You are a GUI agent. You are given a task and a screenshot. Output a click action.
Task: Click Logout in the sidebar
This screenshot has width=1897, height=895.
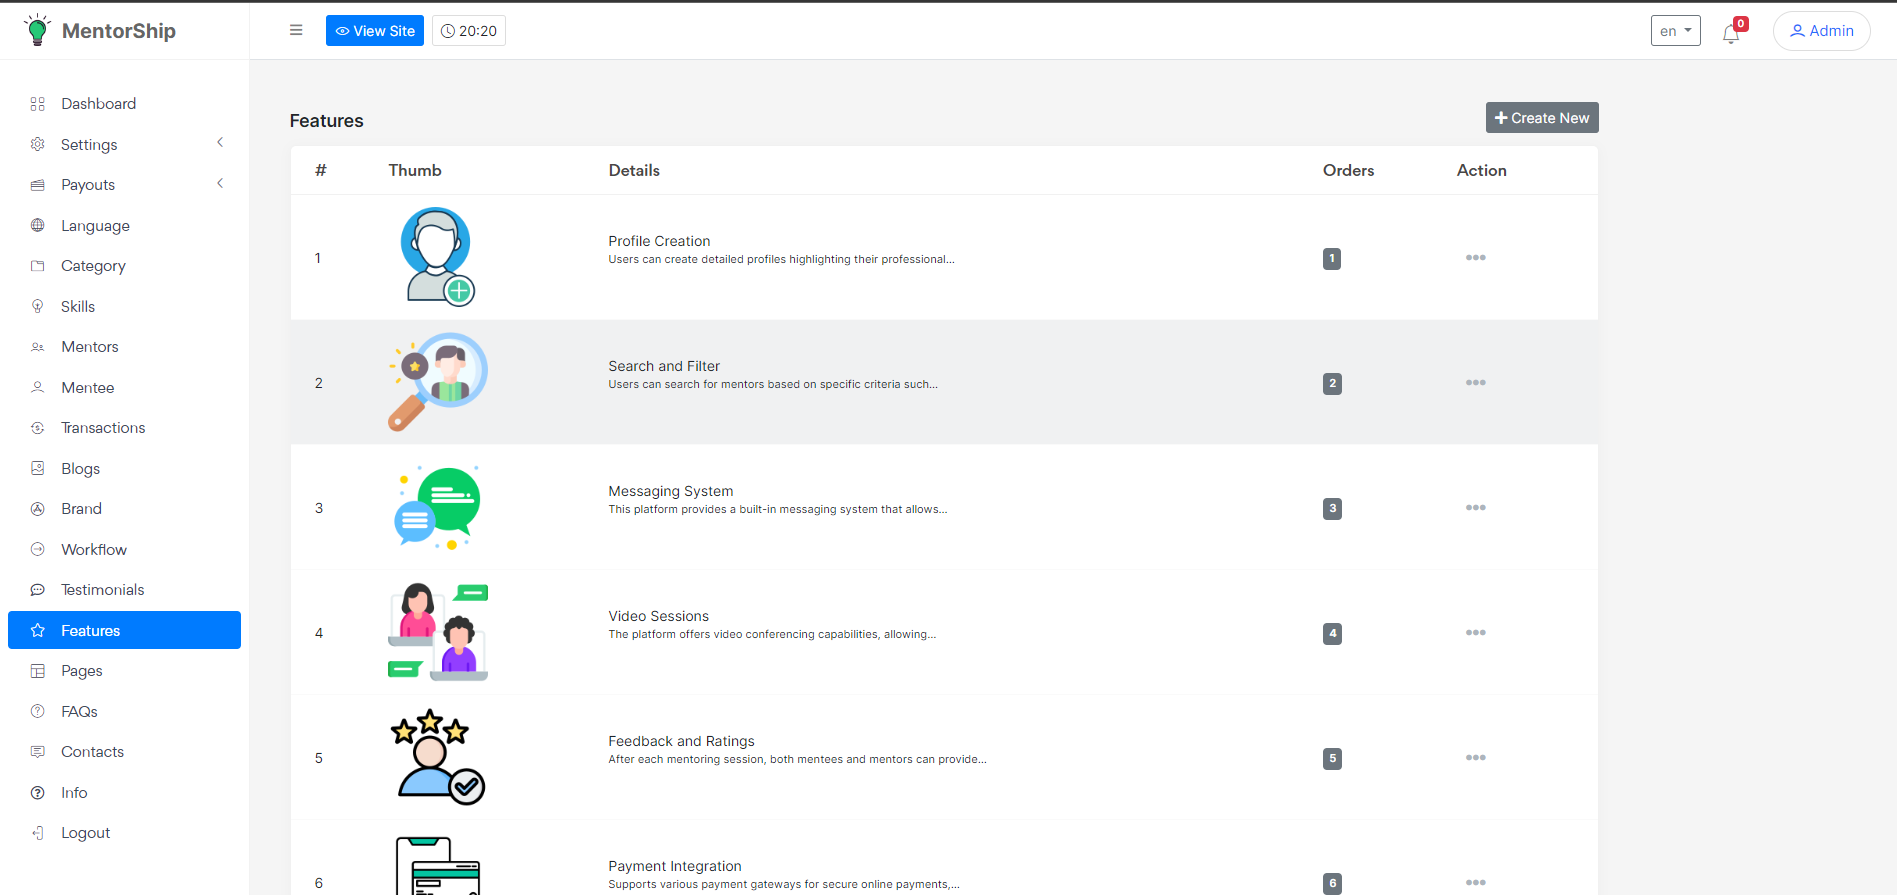[85, 833]
